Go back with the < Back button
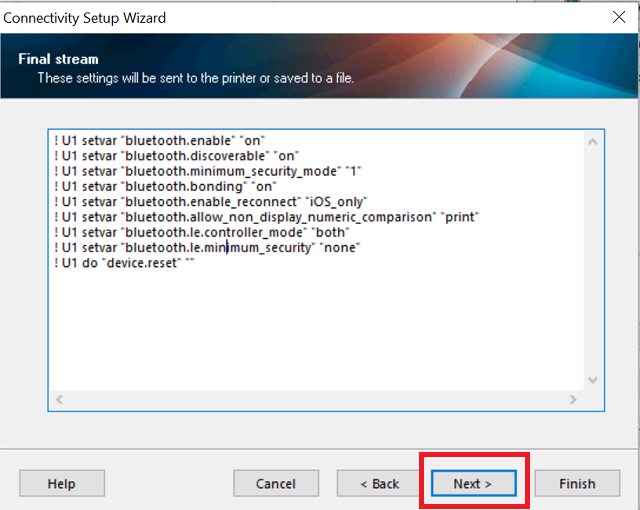 coord(380,484)
